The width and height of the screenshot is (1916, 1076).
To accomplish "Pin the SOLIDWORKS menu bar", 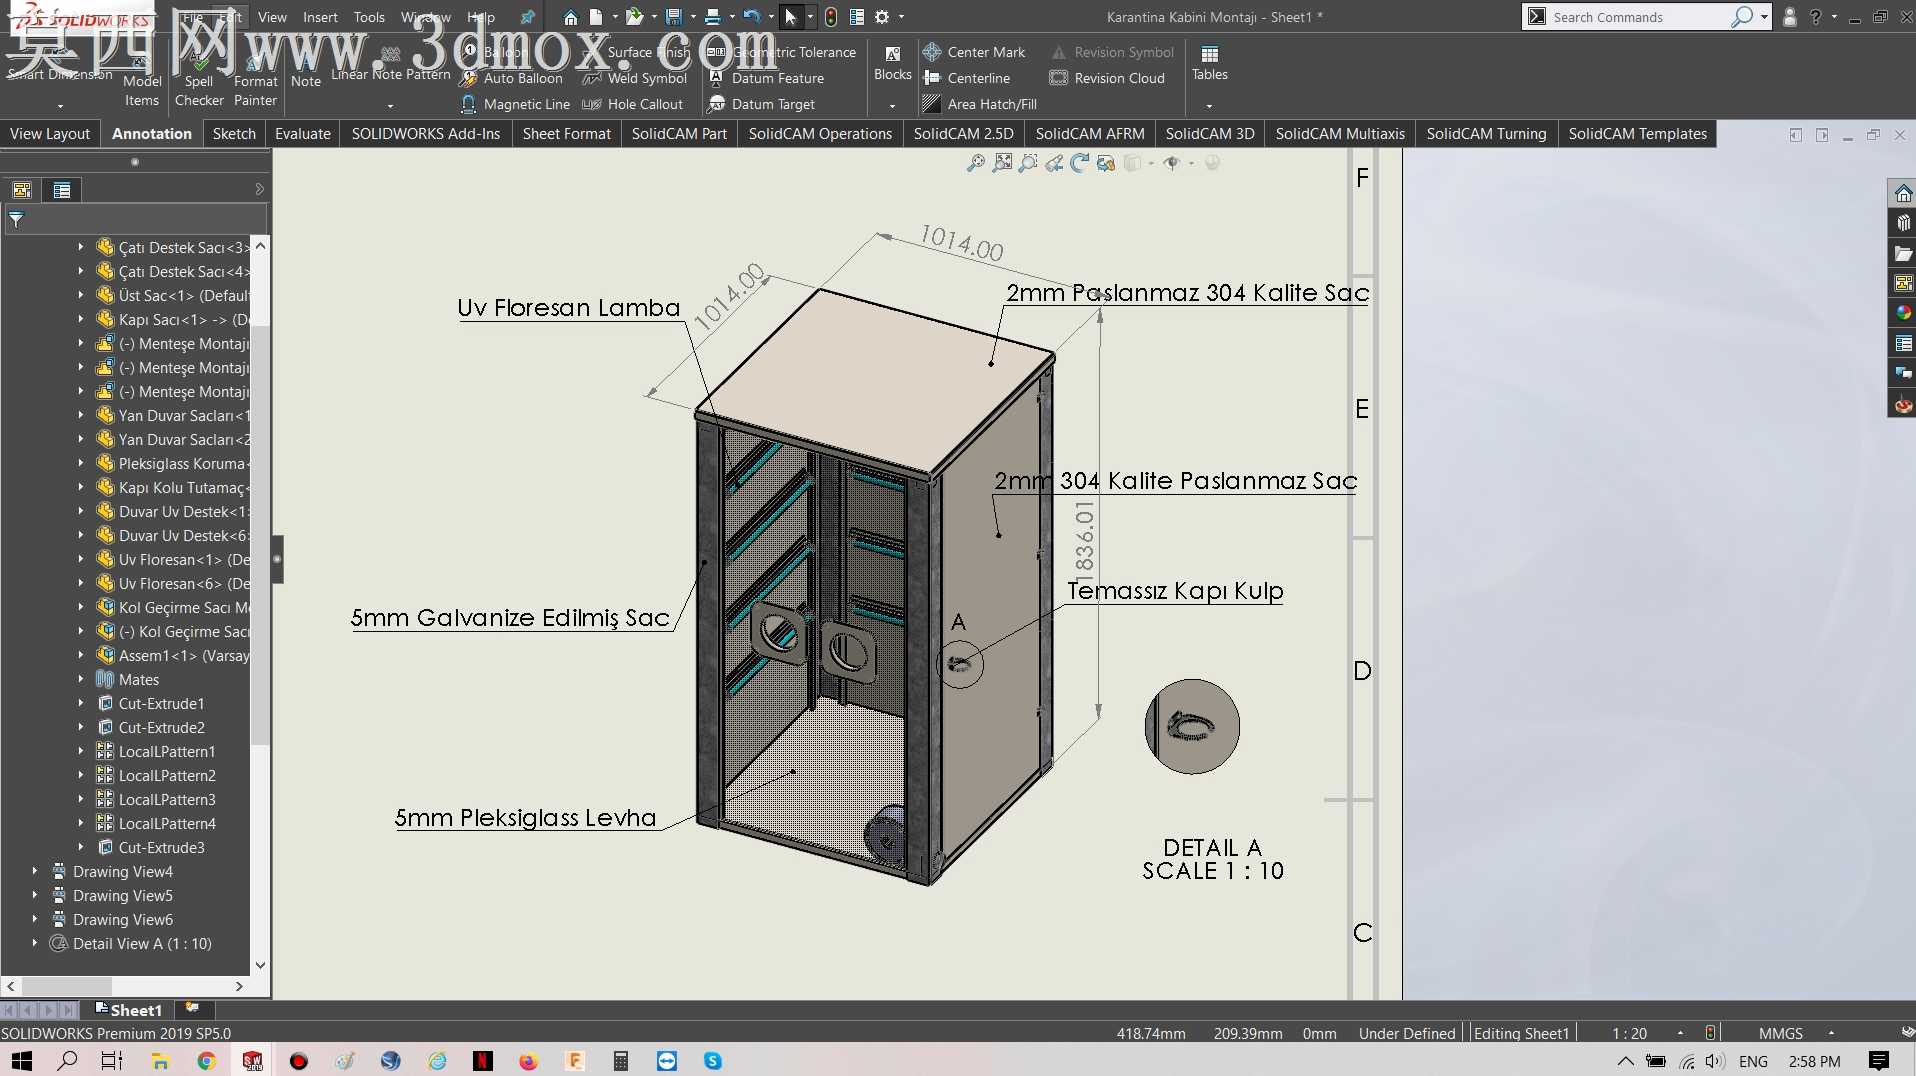I will pyautogui.click(x=527, y=17).
